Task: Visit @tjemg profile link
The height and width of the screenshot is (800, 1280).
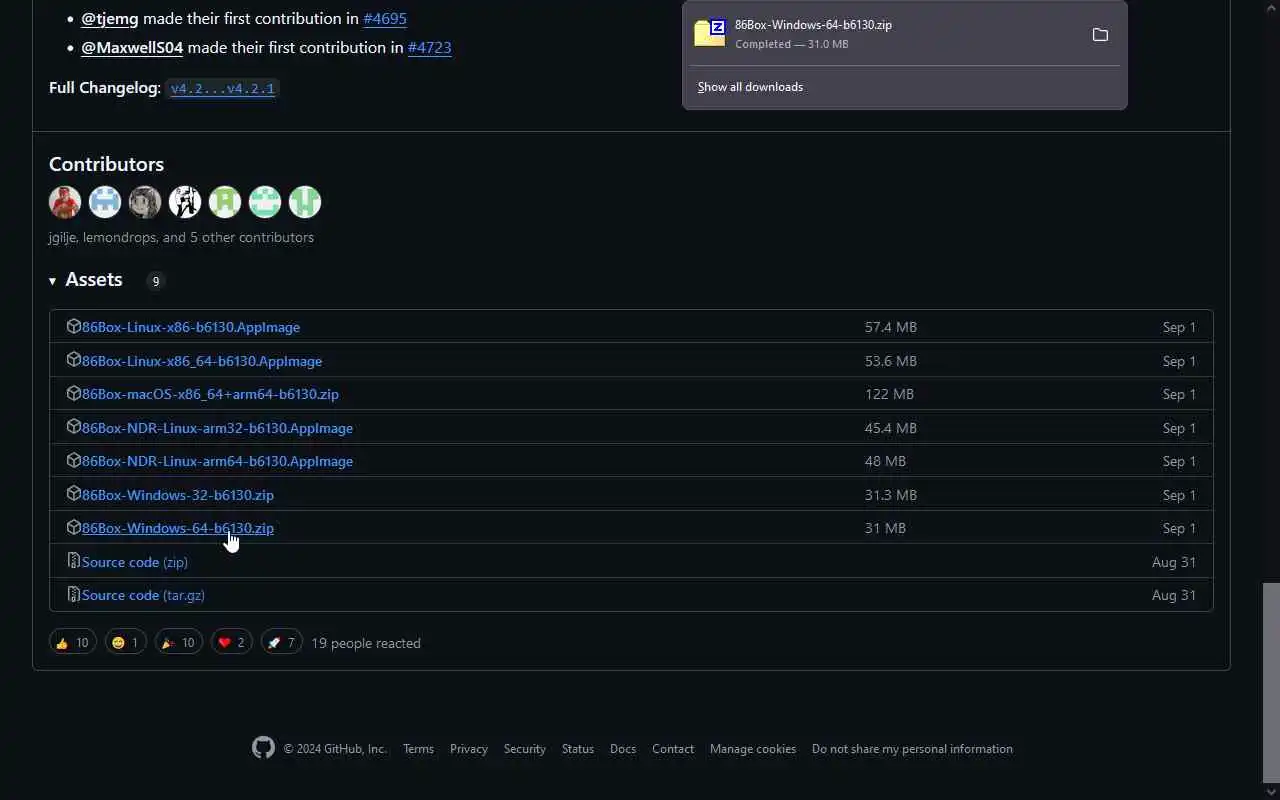Action: [x=110, y=18]
